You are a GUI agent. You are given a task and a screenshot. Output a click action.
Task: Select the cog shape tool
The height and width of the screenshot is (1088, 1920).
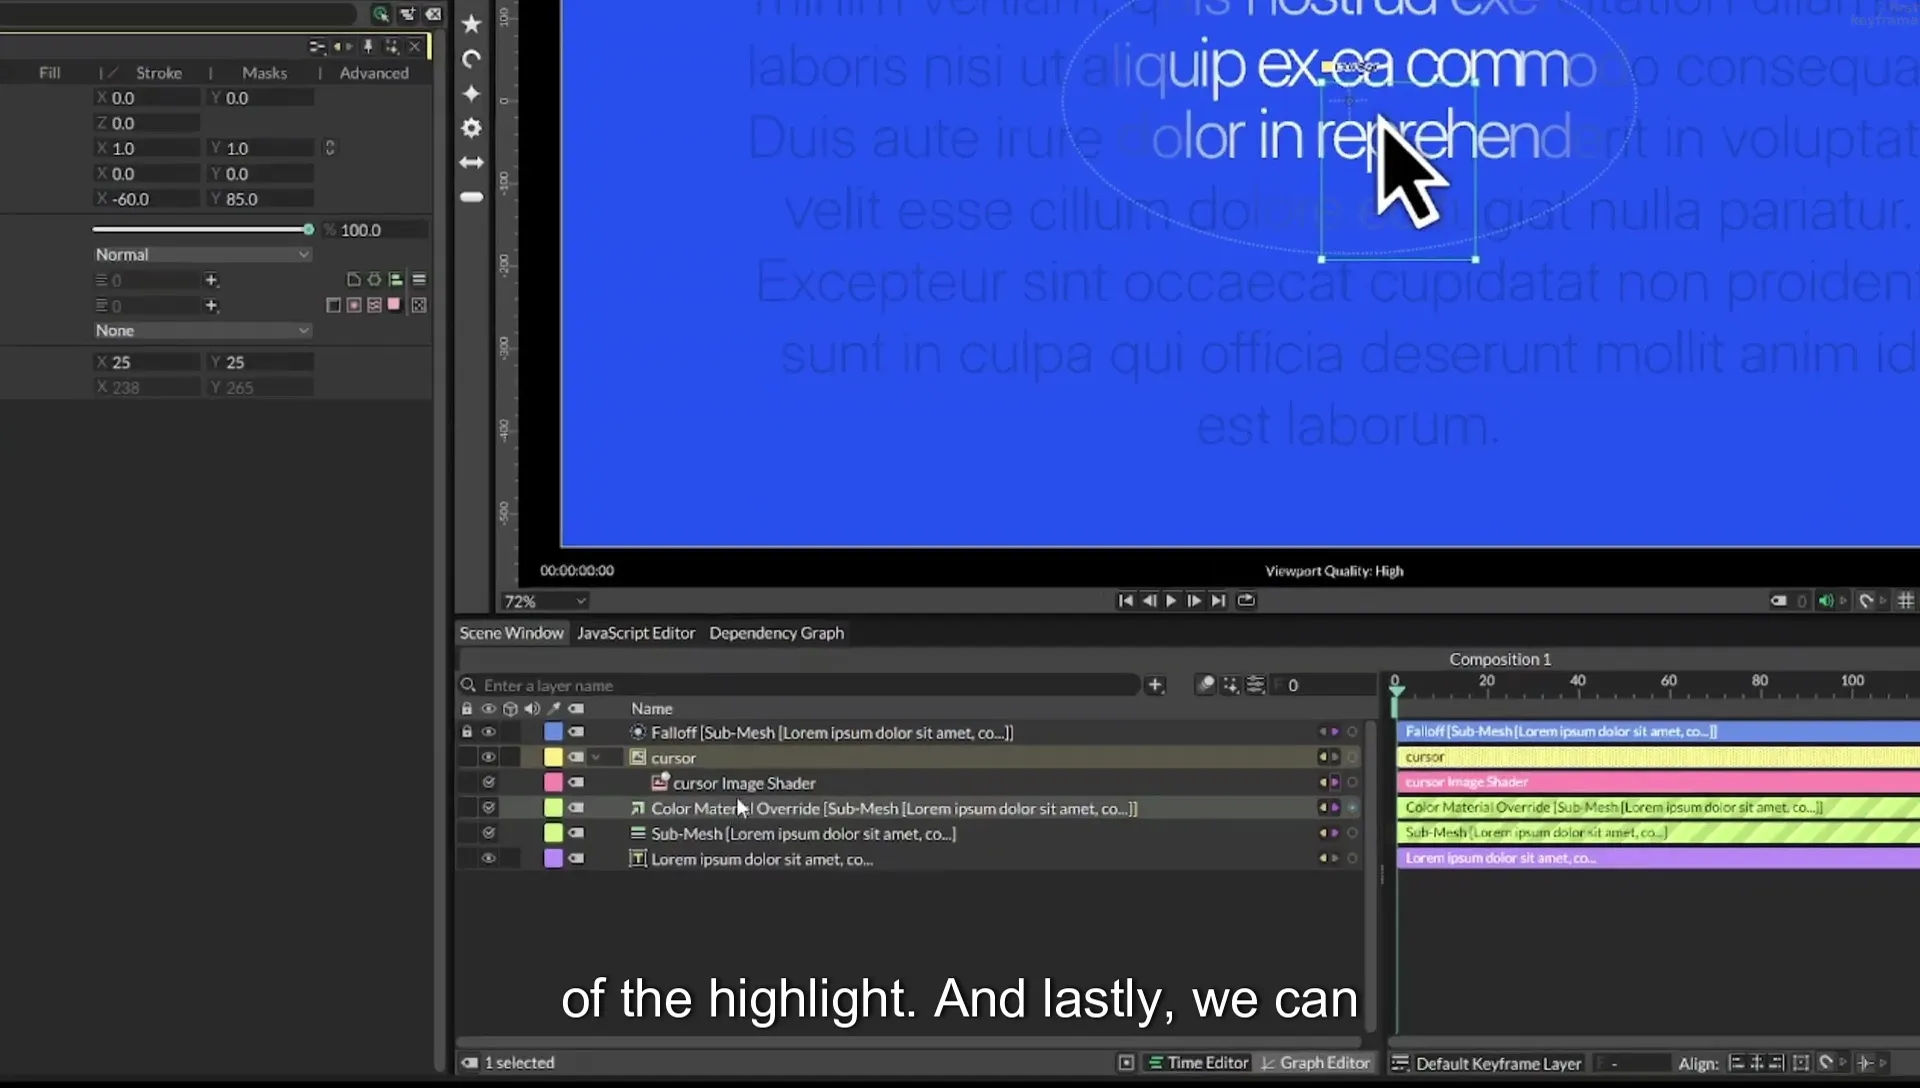tap(471, 128)
